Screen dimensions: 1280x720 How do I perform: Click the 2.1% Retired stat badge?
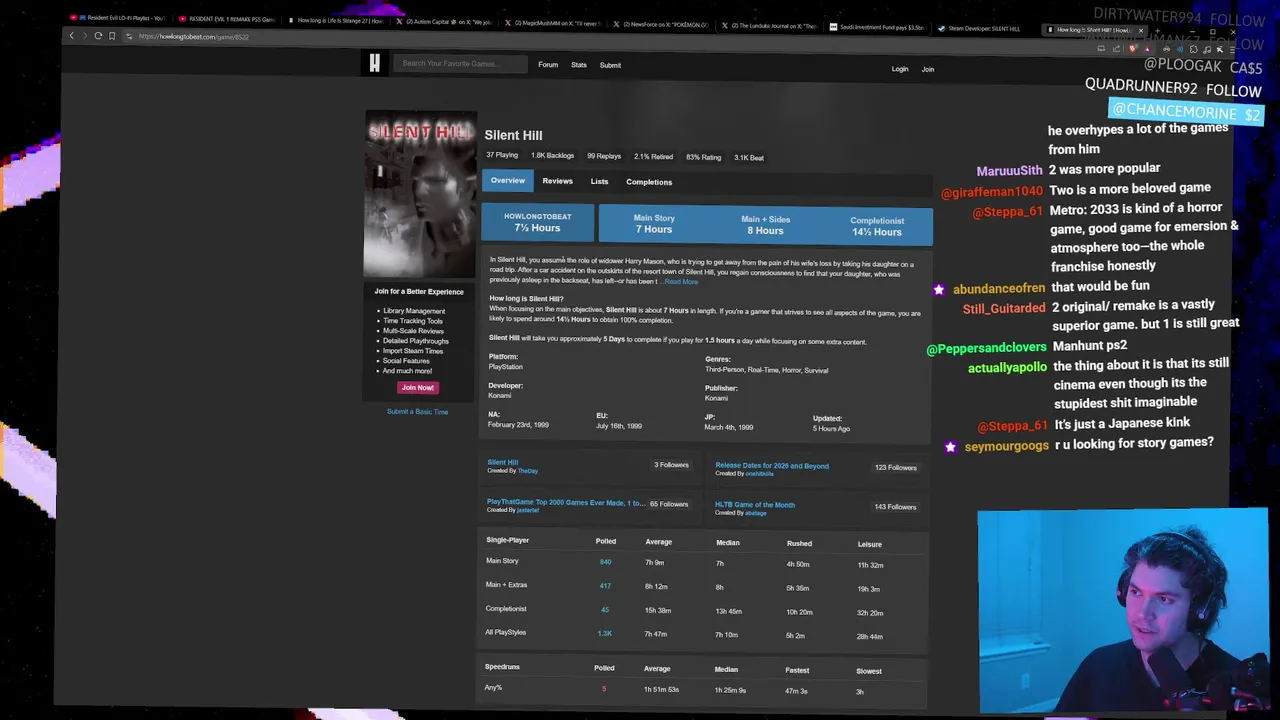653,157
